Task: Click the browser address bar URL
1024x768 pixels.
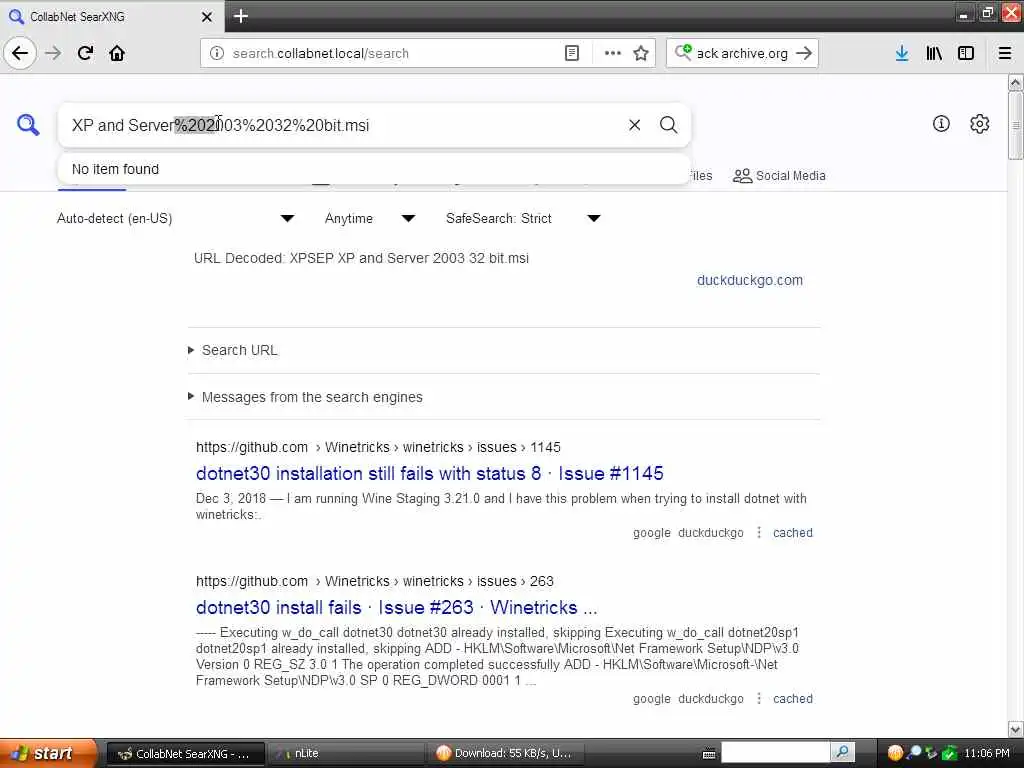Action: (x=321, y=54)
